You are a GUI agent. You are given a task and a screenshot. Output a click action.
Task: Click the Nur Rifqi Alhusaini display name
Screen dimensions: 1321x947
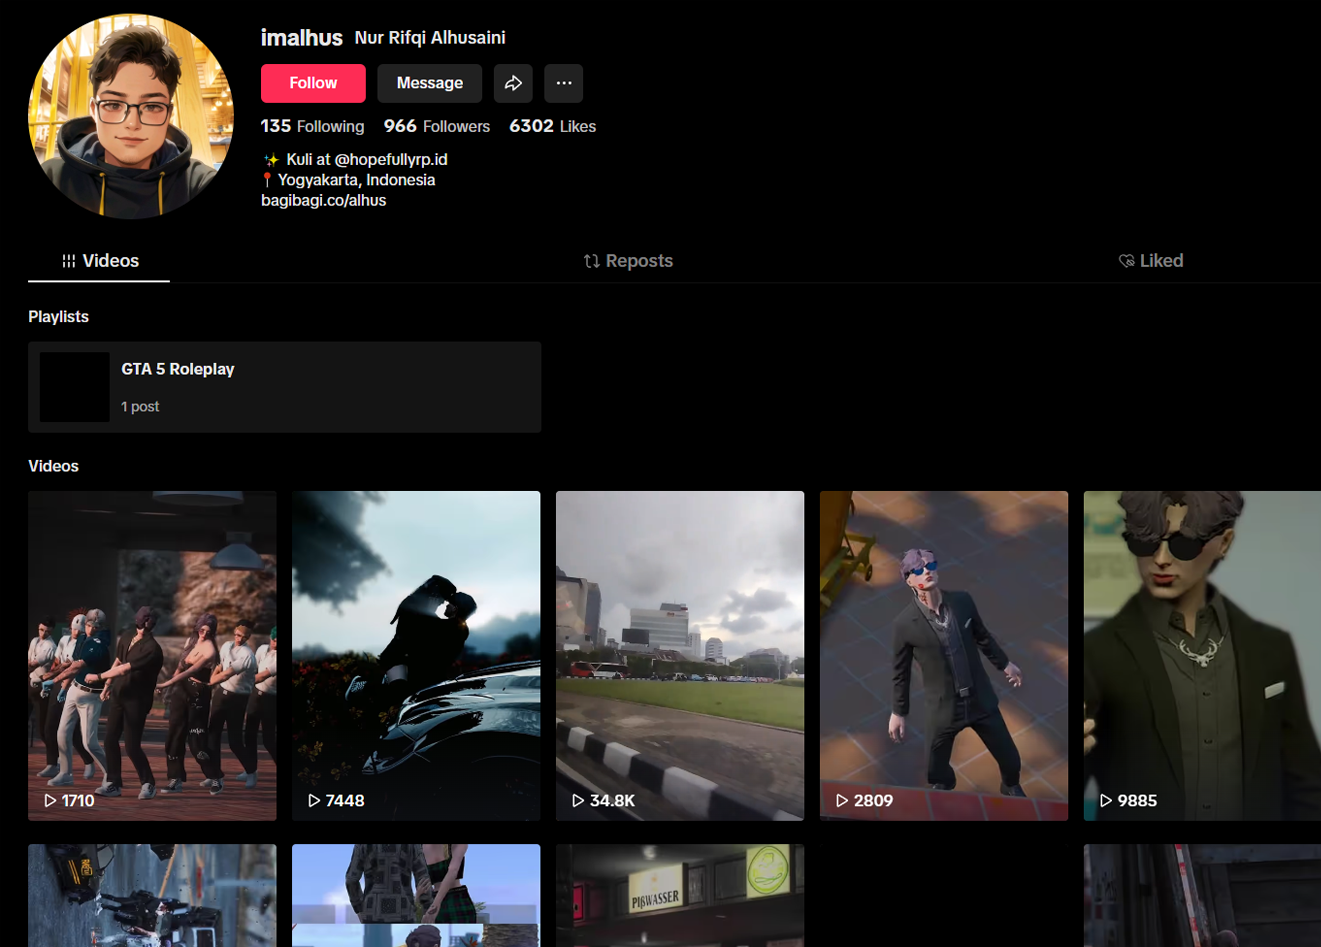coord(430,38)
